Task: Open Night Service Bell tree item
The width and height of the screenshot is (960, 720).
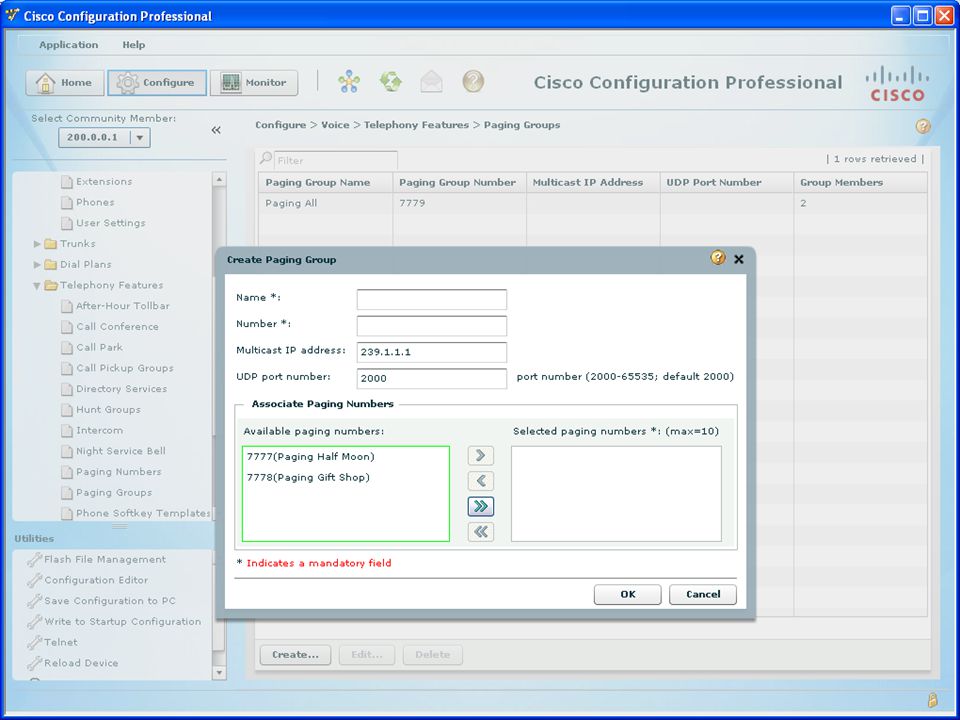Action: coord(114,452)
